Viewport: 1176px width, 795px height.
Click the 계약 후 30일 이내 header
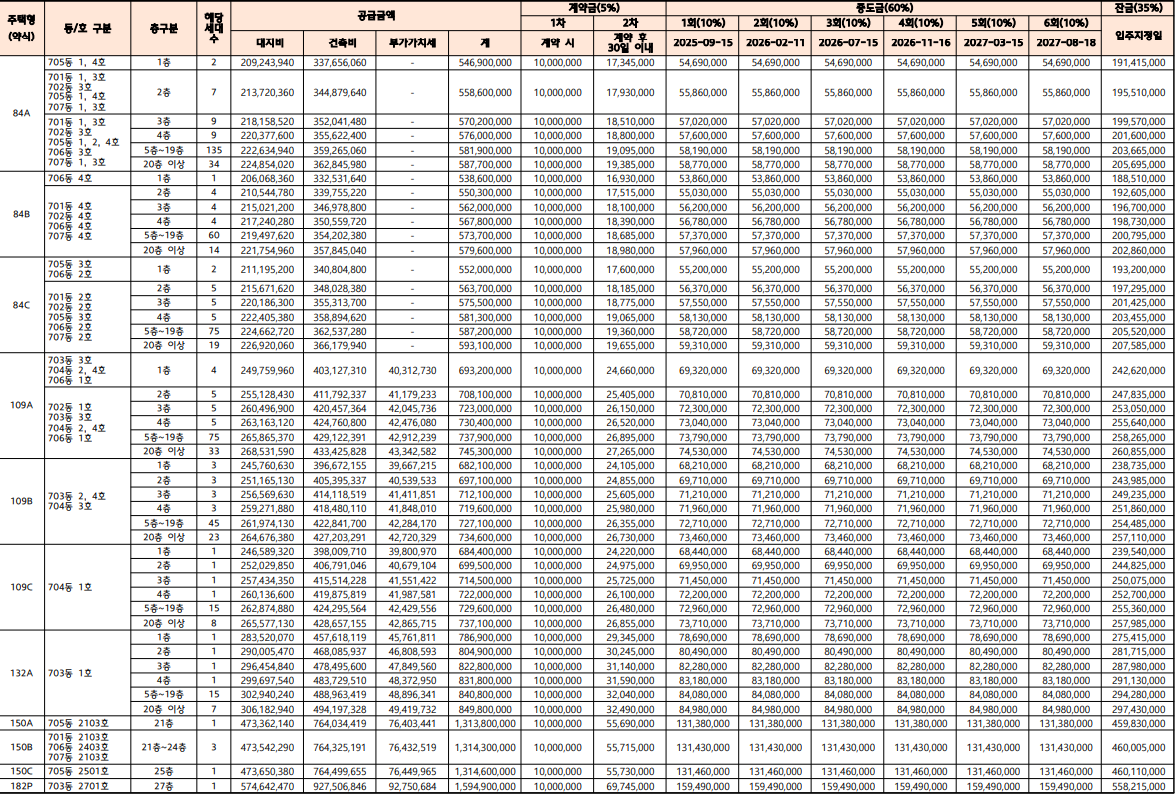[x=630, y=43]
